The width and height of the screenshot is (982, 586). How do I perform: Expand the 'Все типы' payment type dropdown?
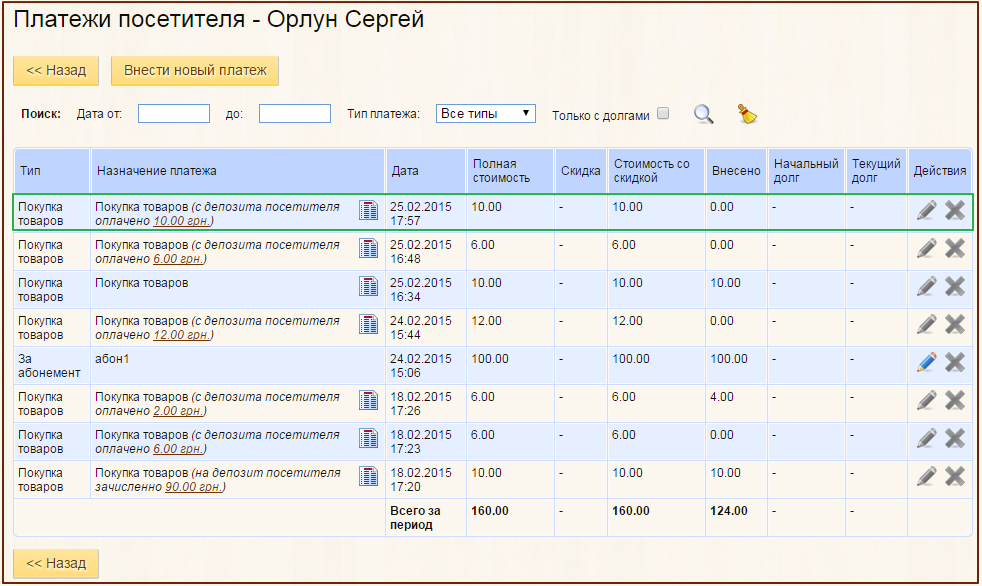[486, 114]
